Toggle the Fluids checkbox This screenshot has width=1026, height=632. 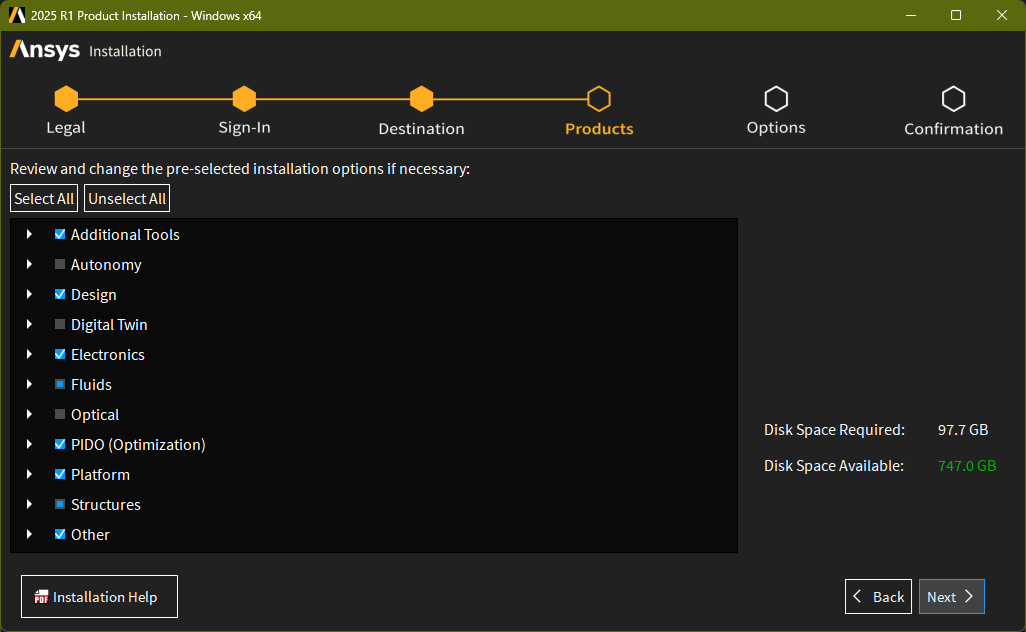[60, 385]
